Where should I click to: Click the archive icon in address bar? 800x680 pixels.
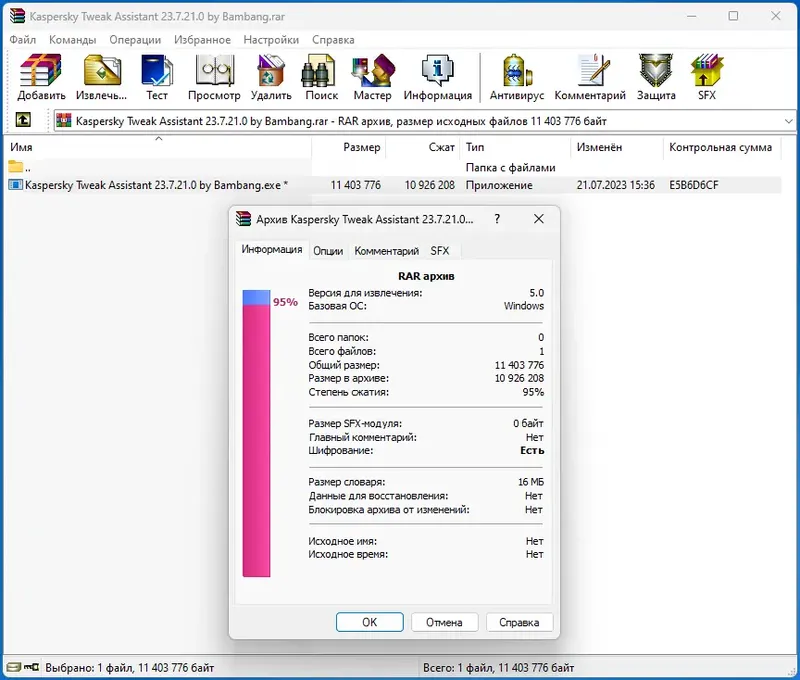point(64,120)
